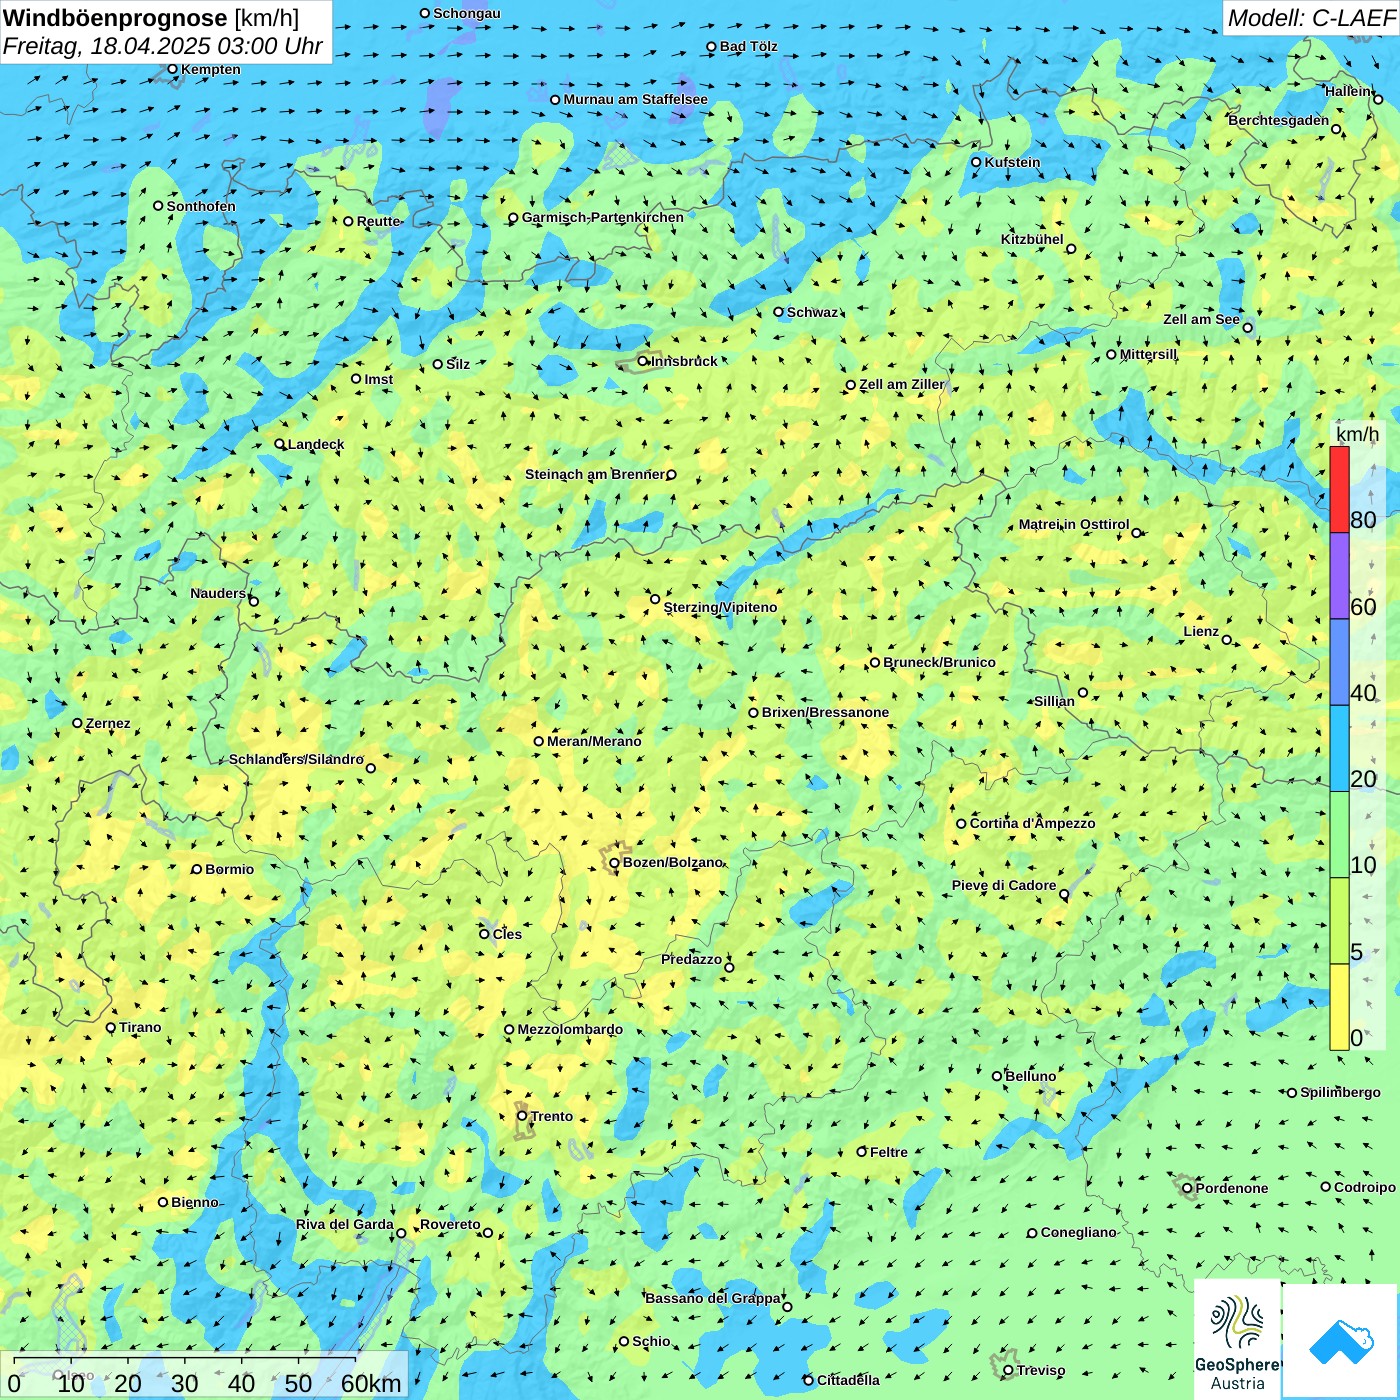1400x1400 pixels.
Task: Click the purple 60 km/h legend color
Action: [x=1339, y=576]
